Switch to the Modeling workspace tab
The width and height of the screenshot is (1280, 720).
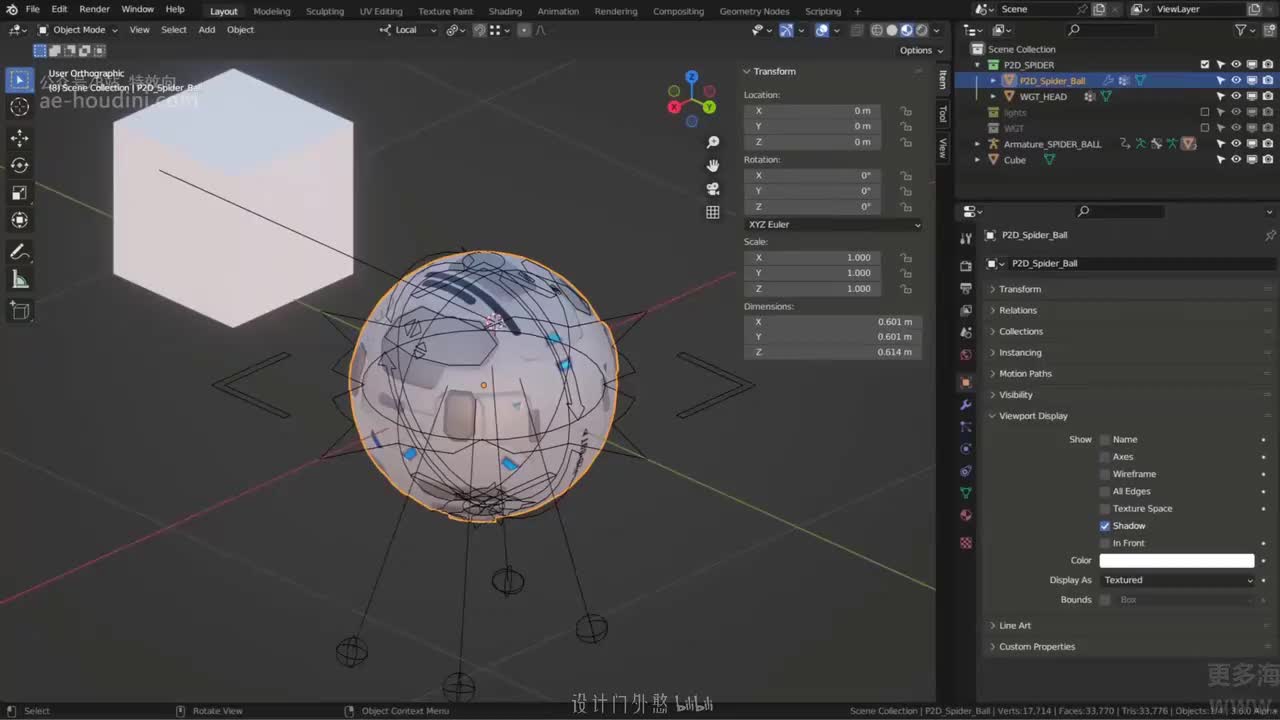coord(272,11)
